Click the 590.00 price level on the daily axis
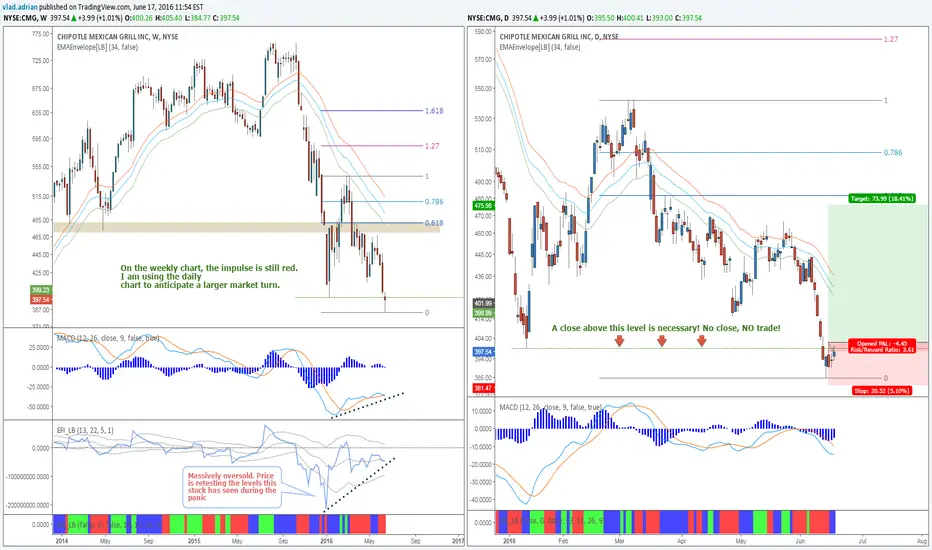Image resolution: width=932 pixels, height=550 pixels. coord(483,31)
